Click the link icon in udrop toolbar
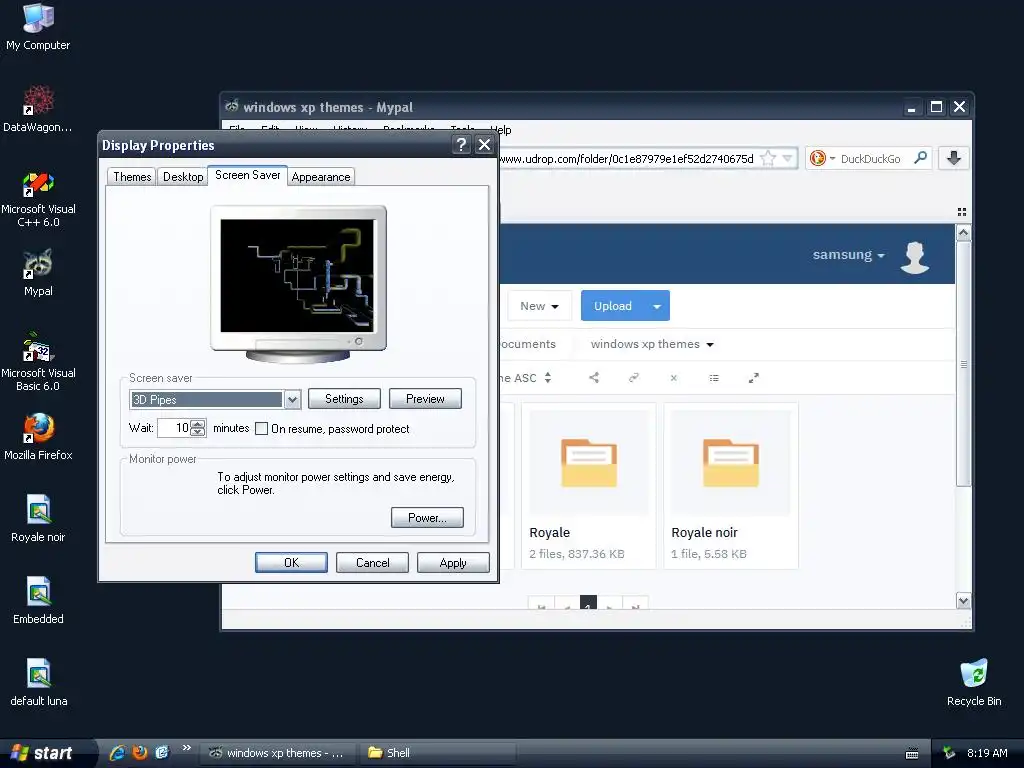Image resolution: width=1024 pixels, height=768 pixels. click(633, 377)
